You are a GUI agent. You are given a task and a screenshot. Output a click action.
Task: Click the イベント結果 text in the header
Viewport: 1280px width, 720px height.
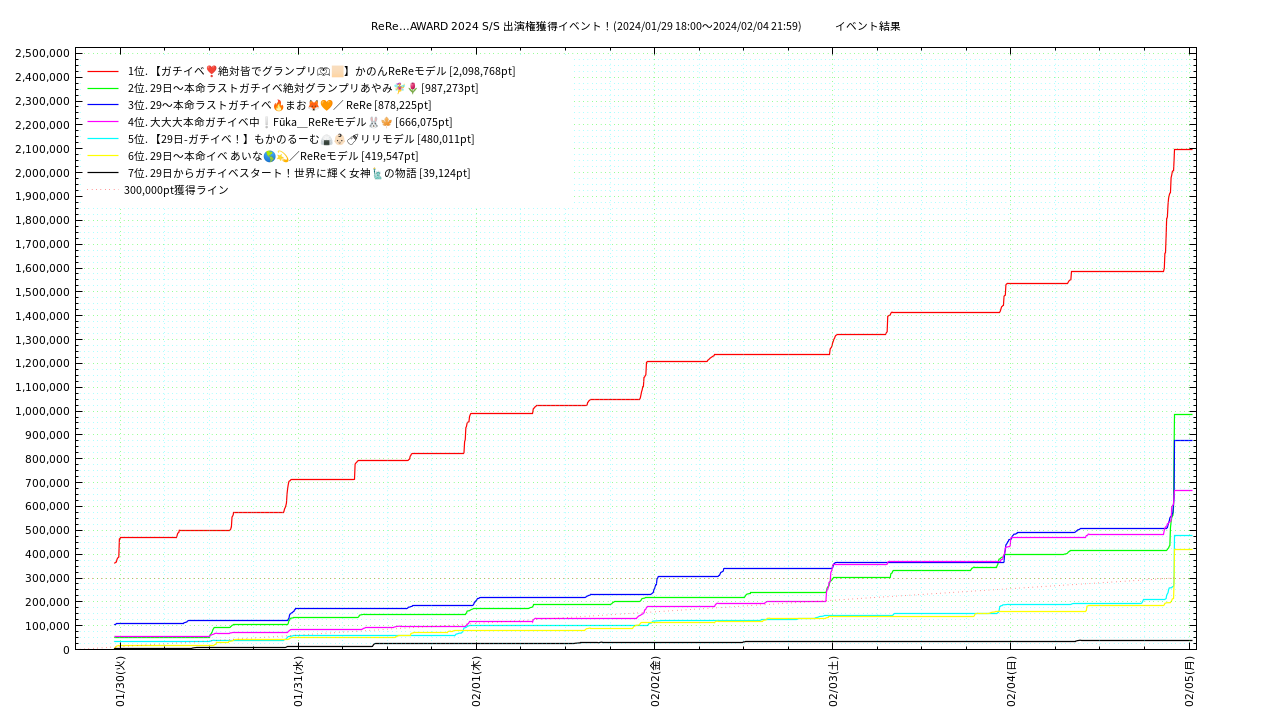(867, 26)
